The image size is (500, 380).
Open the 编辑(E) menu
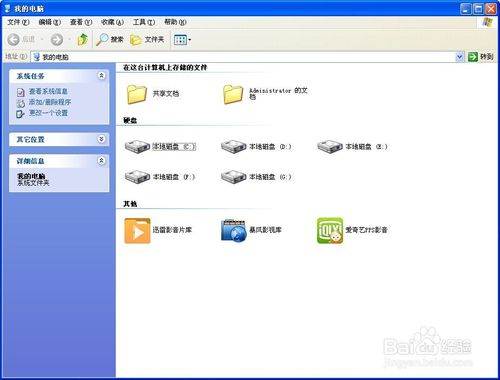(50, 22)
